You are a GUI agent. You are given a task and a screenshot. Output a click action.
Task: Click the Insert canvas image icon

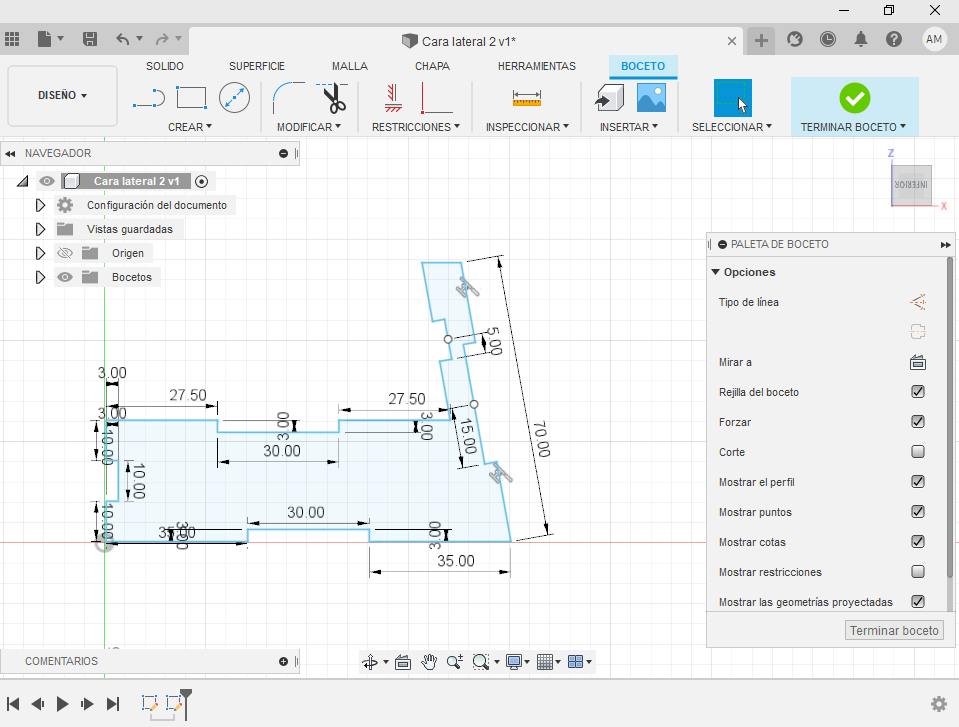pos(651,98)
